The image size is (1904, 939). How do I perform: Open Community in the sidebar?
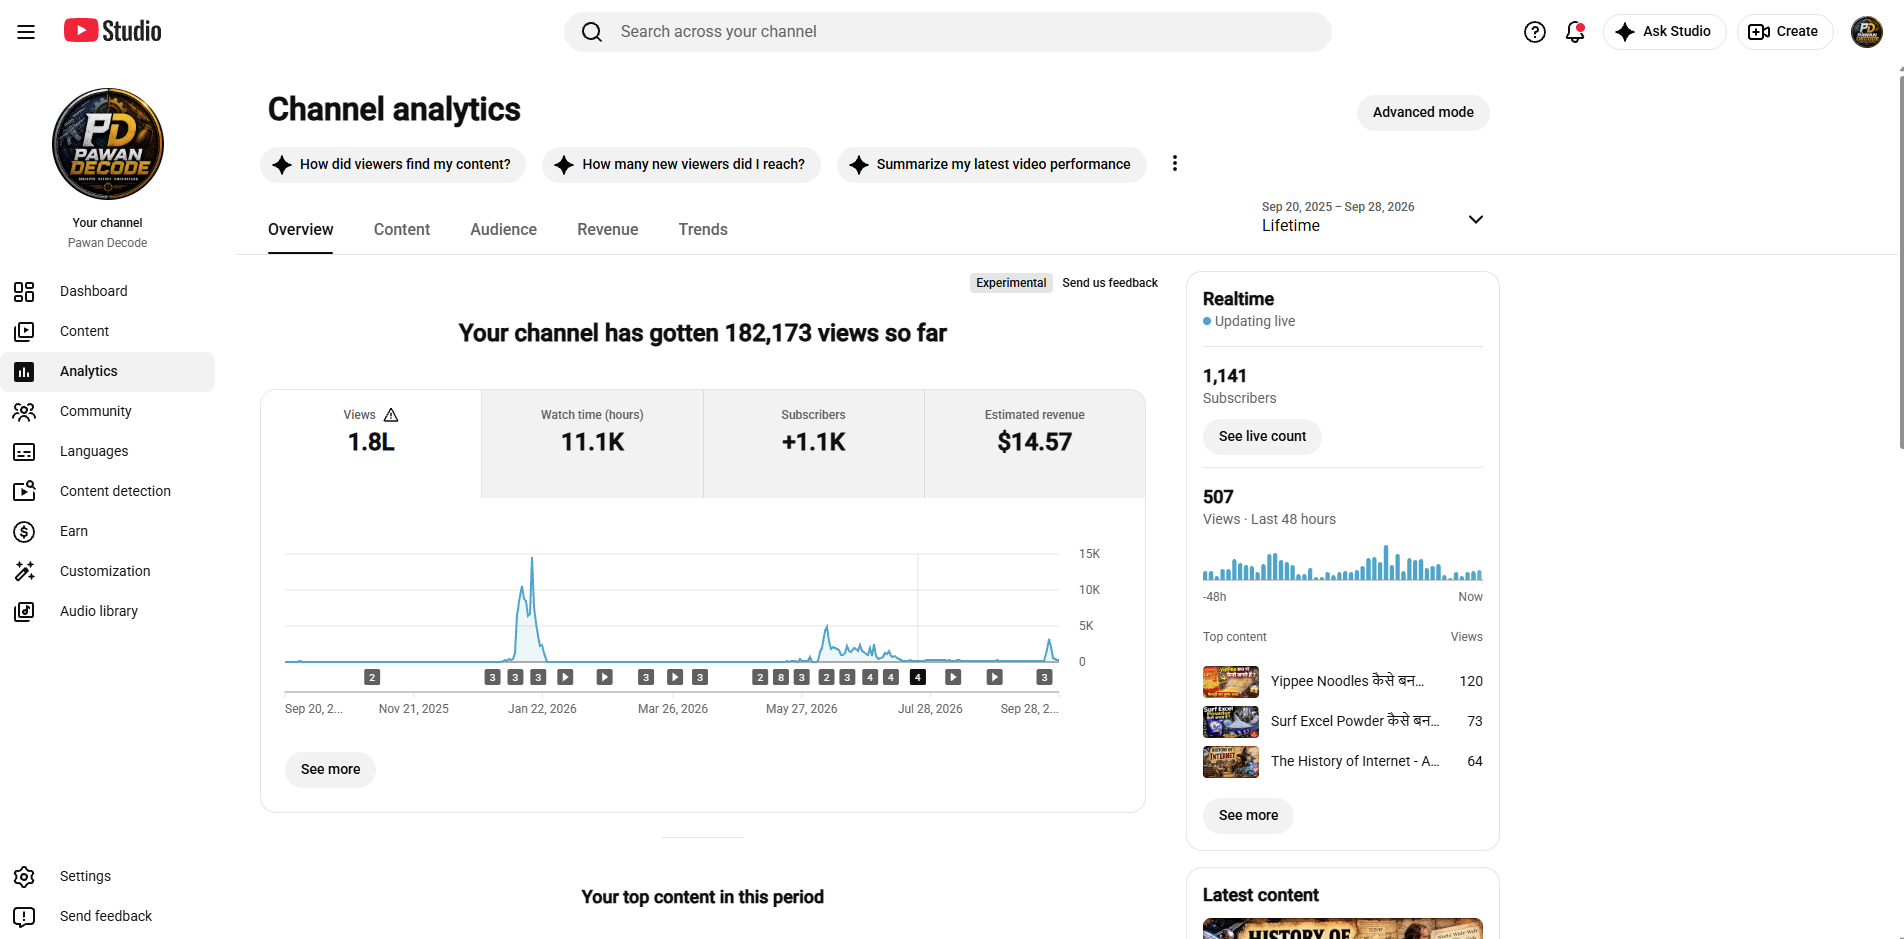pos(108,411)
